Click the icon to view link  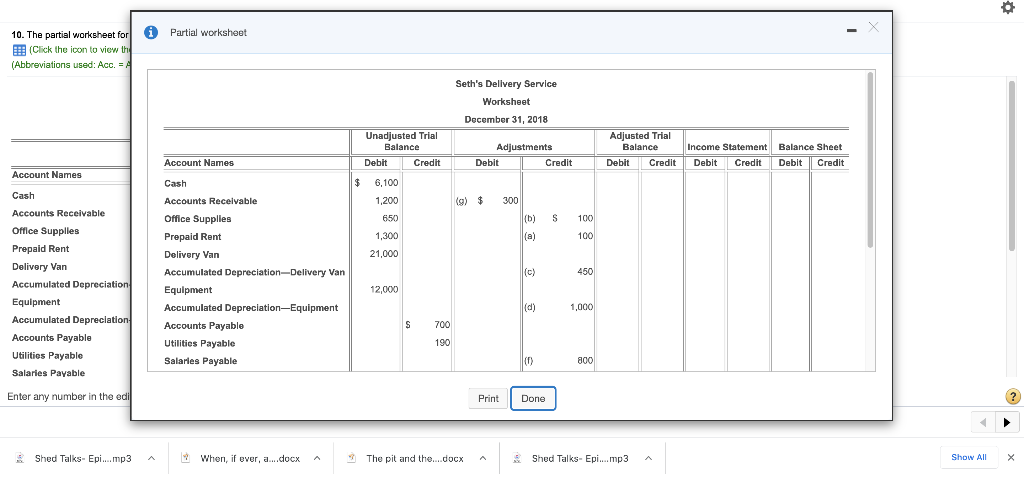tap(79, 50)
